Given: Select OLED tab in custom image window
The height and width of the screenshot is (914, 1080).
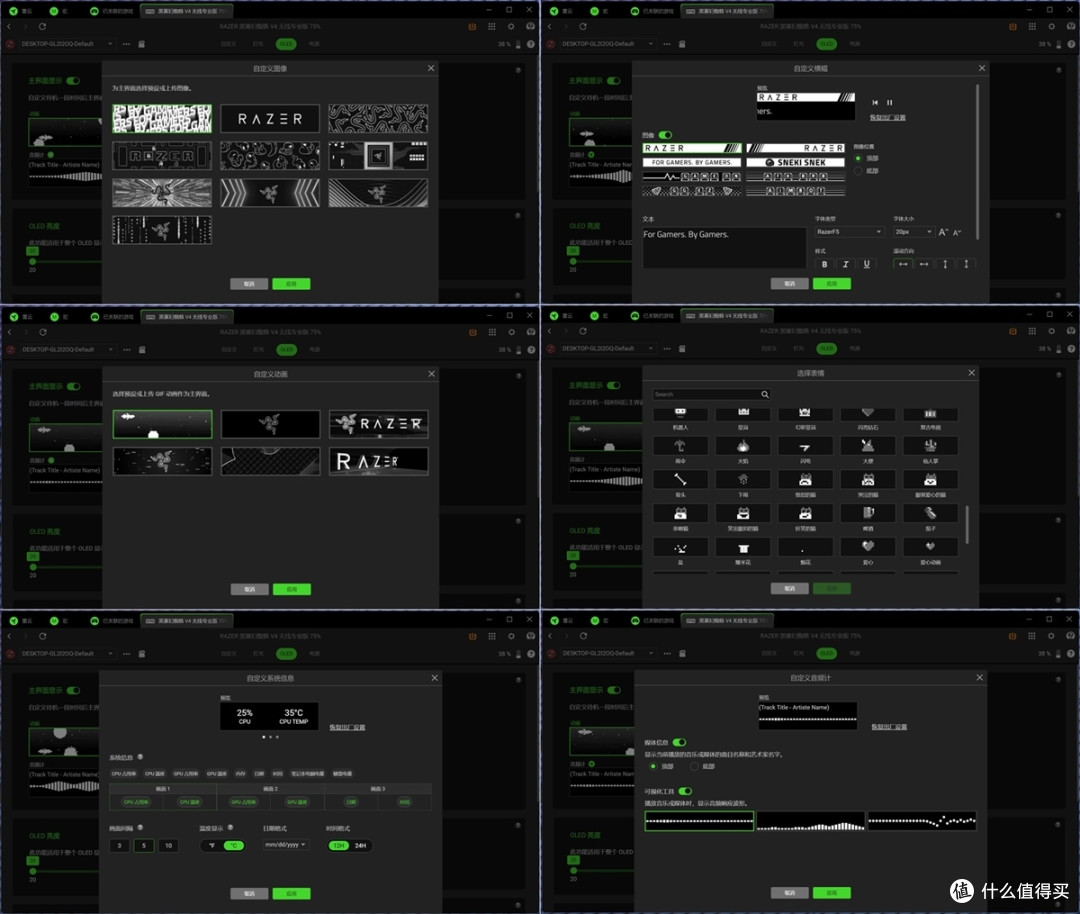Looking at the screenshot, I should tap(286, 44).
